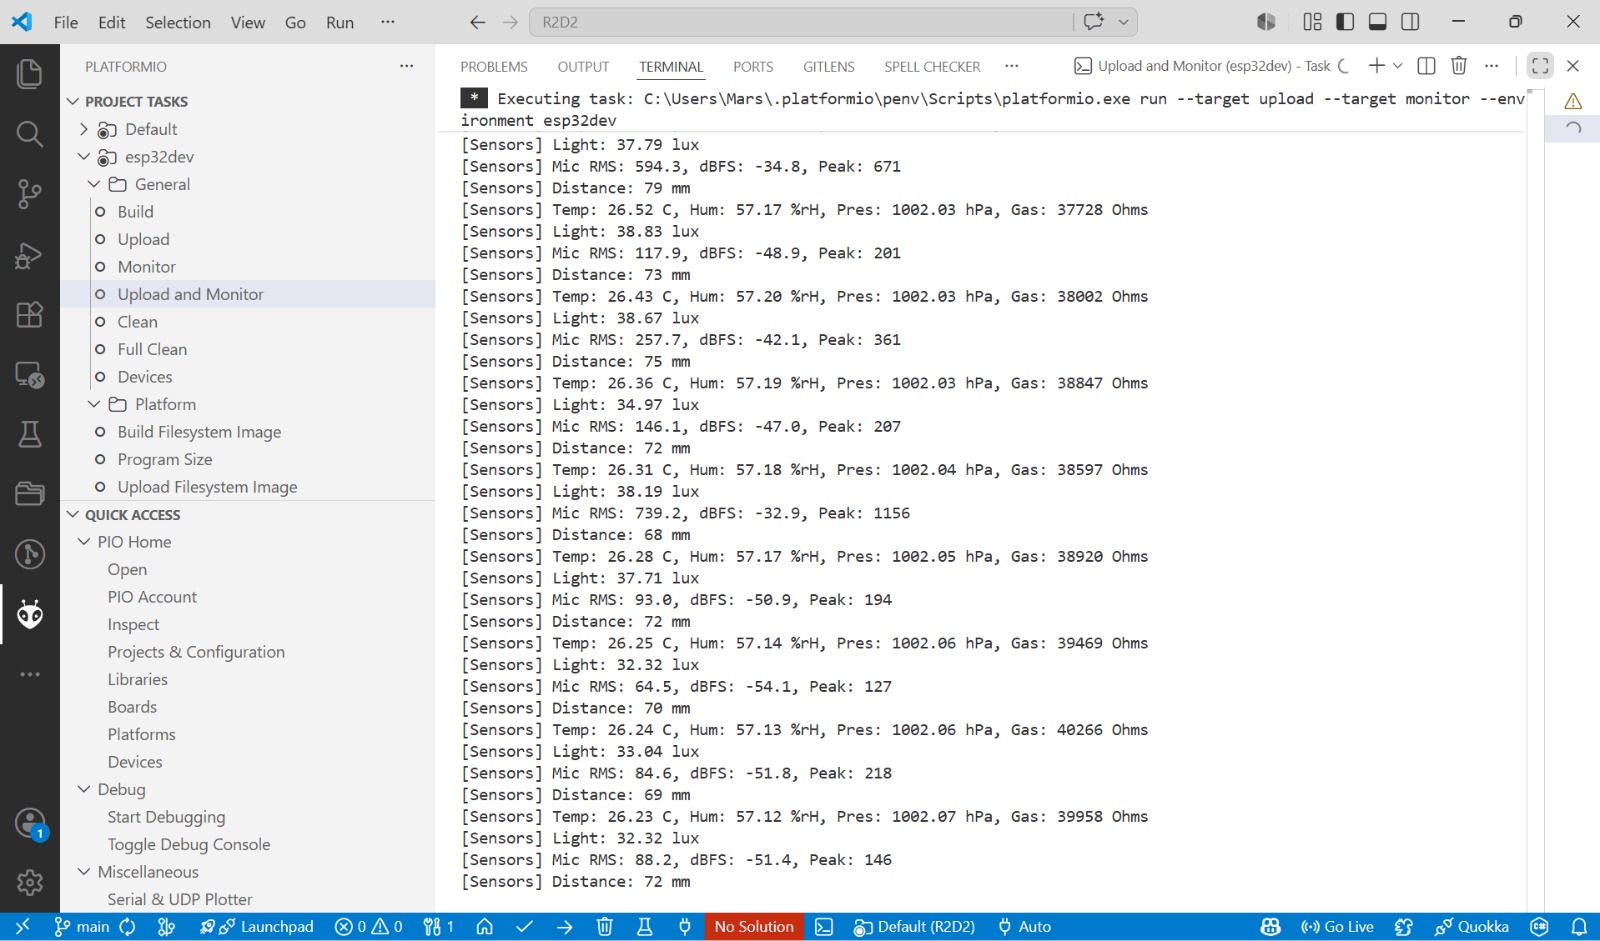Collapse the PROJECT TASKS section

pyautogui.click(x=73, y=101)
